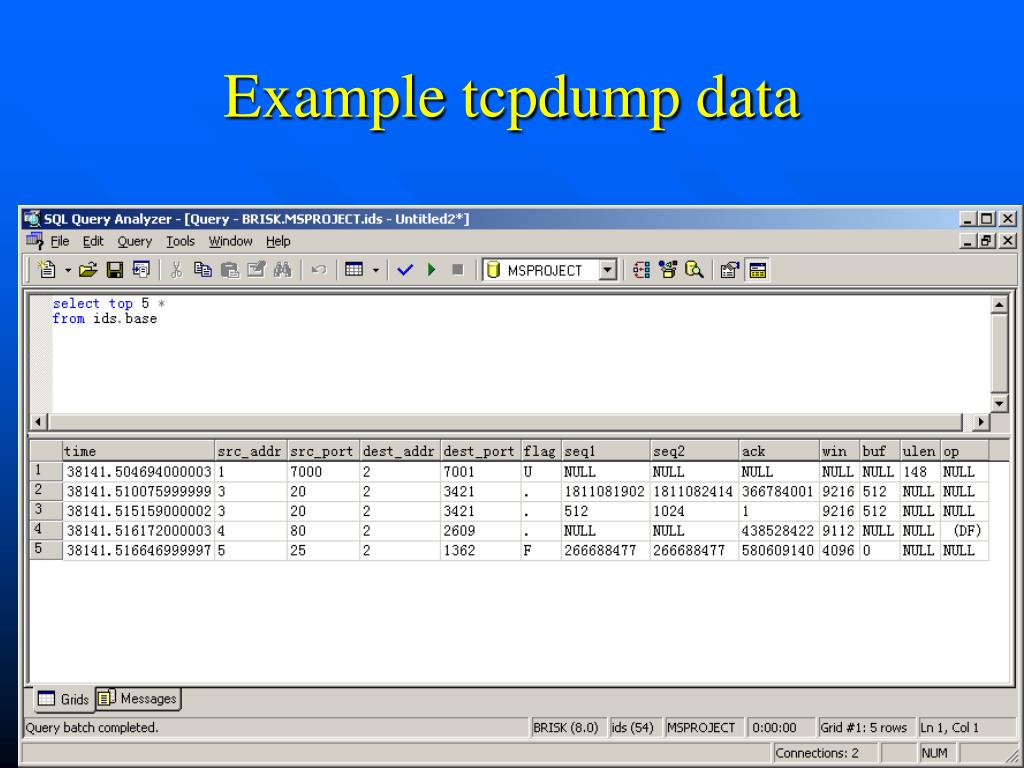Click the SQL Query Analyzer title bar icon

click(32, 219)
